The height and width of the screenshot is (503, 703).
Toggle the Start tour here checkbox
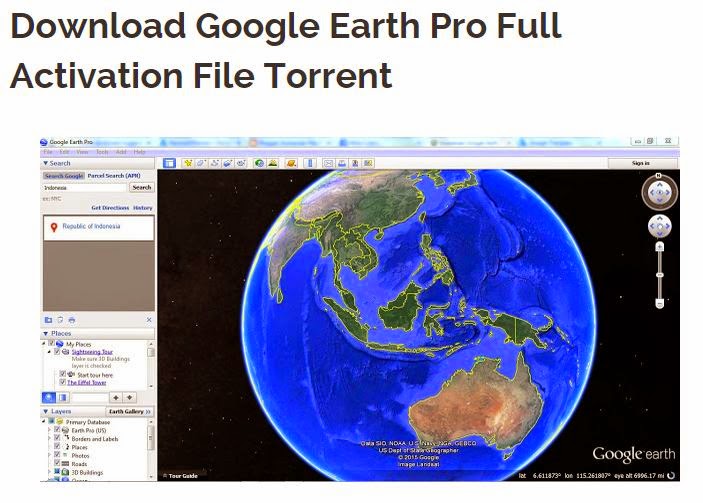coord(63,374)
